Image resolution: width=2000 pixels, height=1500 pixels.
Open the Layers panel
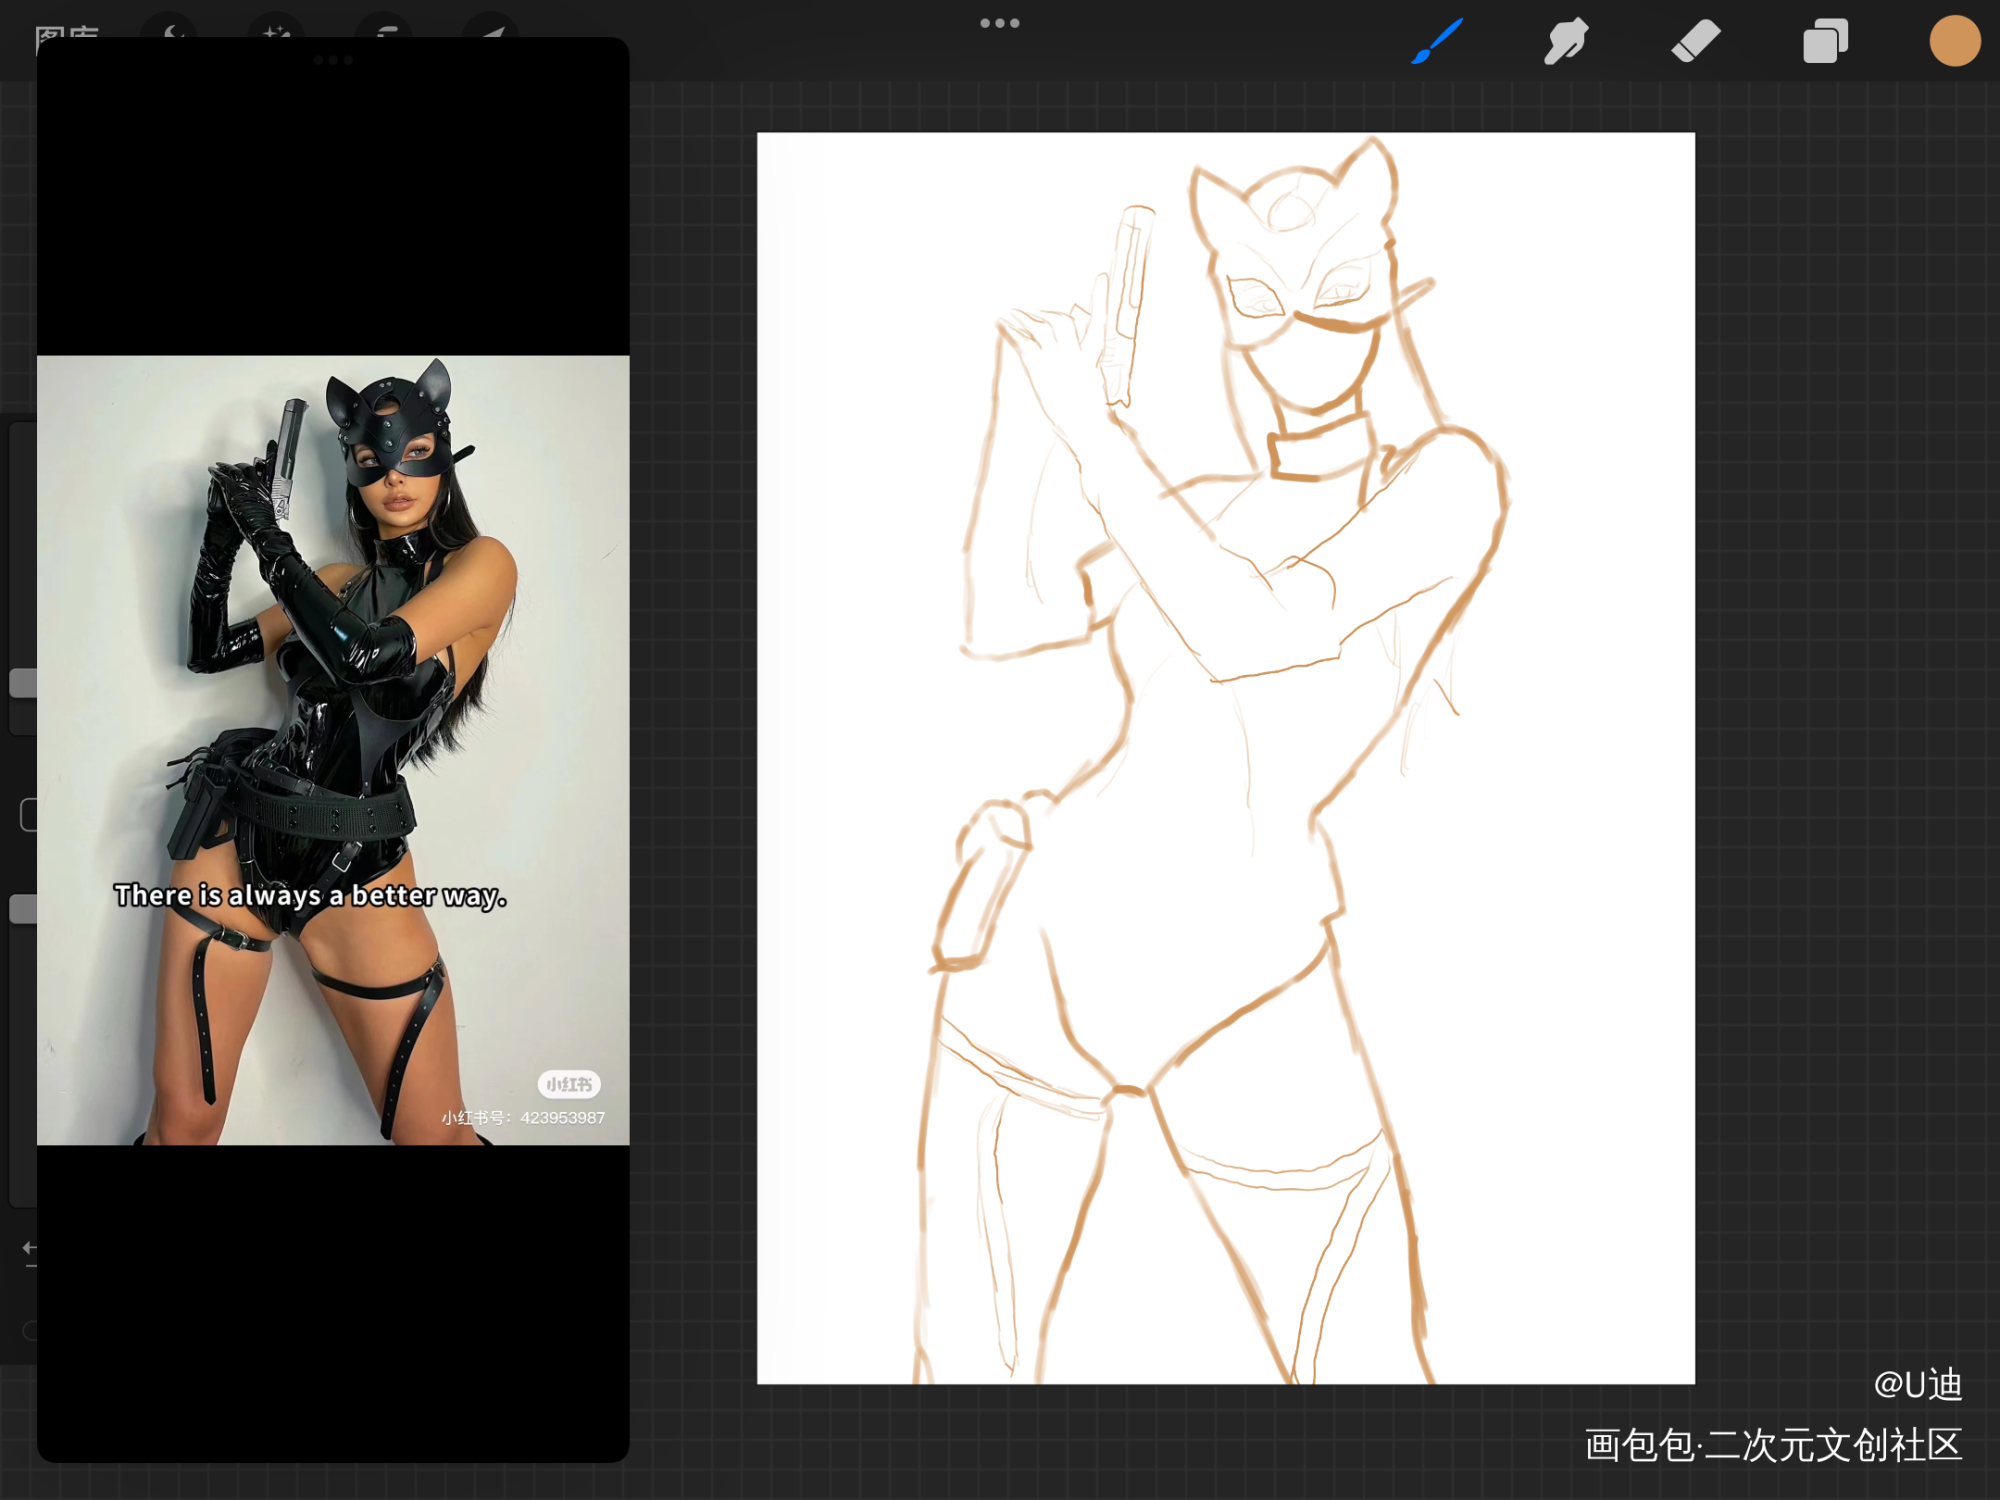[1825, 42]
